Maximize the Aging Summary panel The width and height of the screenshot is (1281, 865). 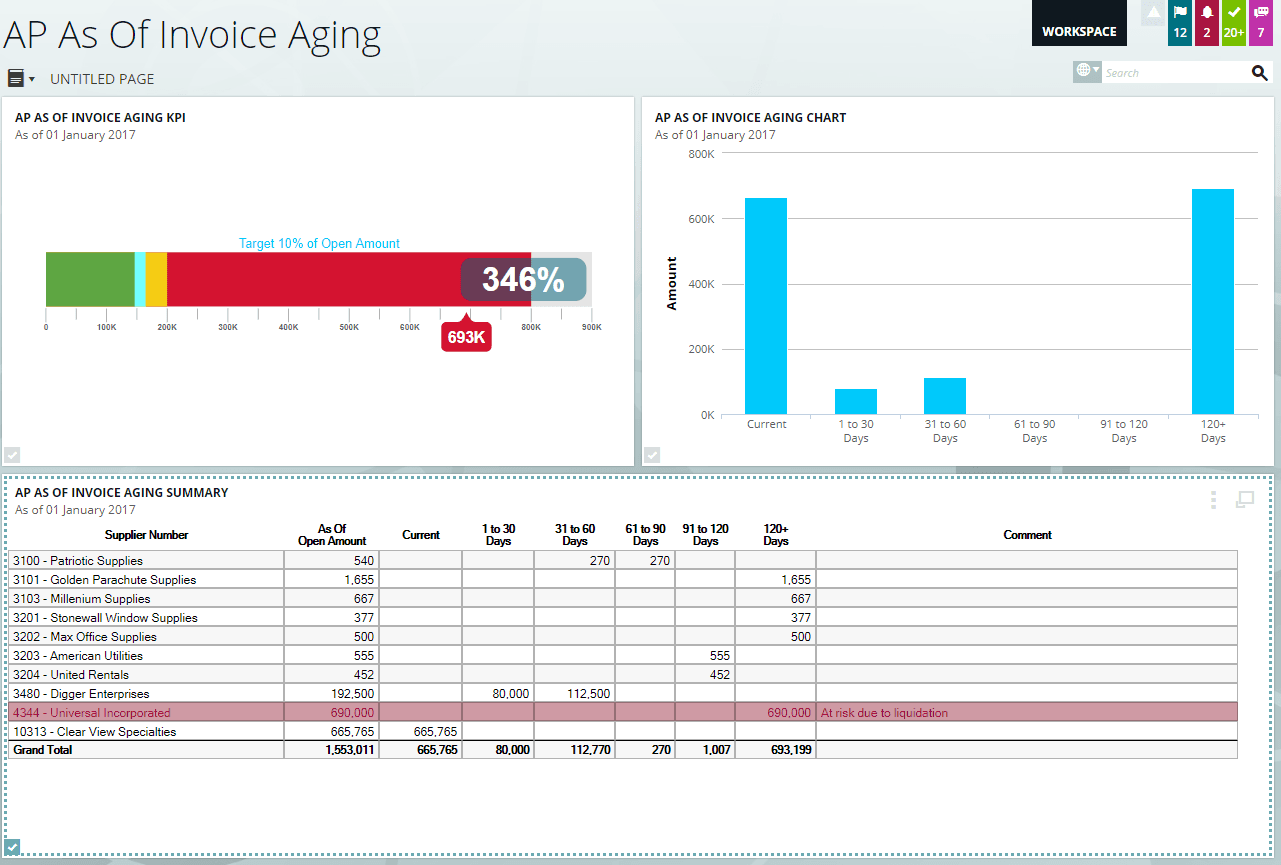click(x=1245, y=499)
